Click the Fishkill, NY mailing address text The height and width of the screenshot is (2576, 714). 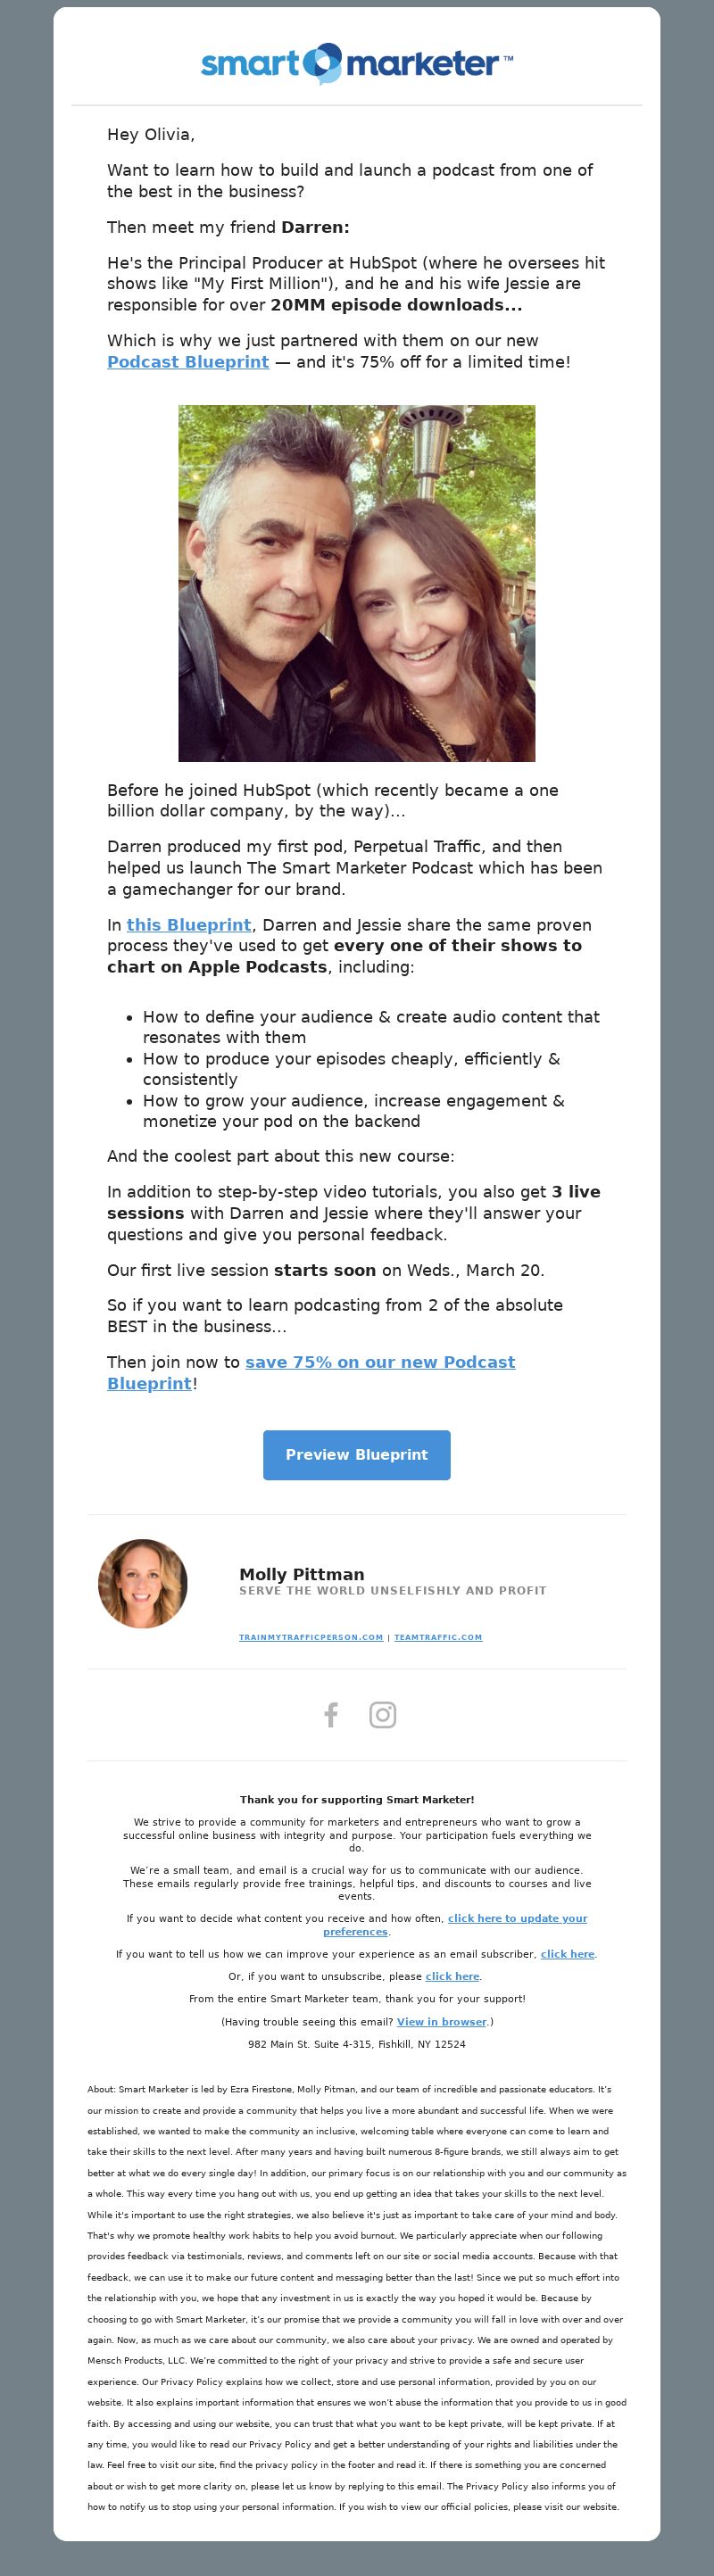(x=357, y=2044)
